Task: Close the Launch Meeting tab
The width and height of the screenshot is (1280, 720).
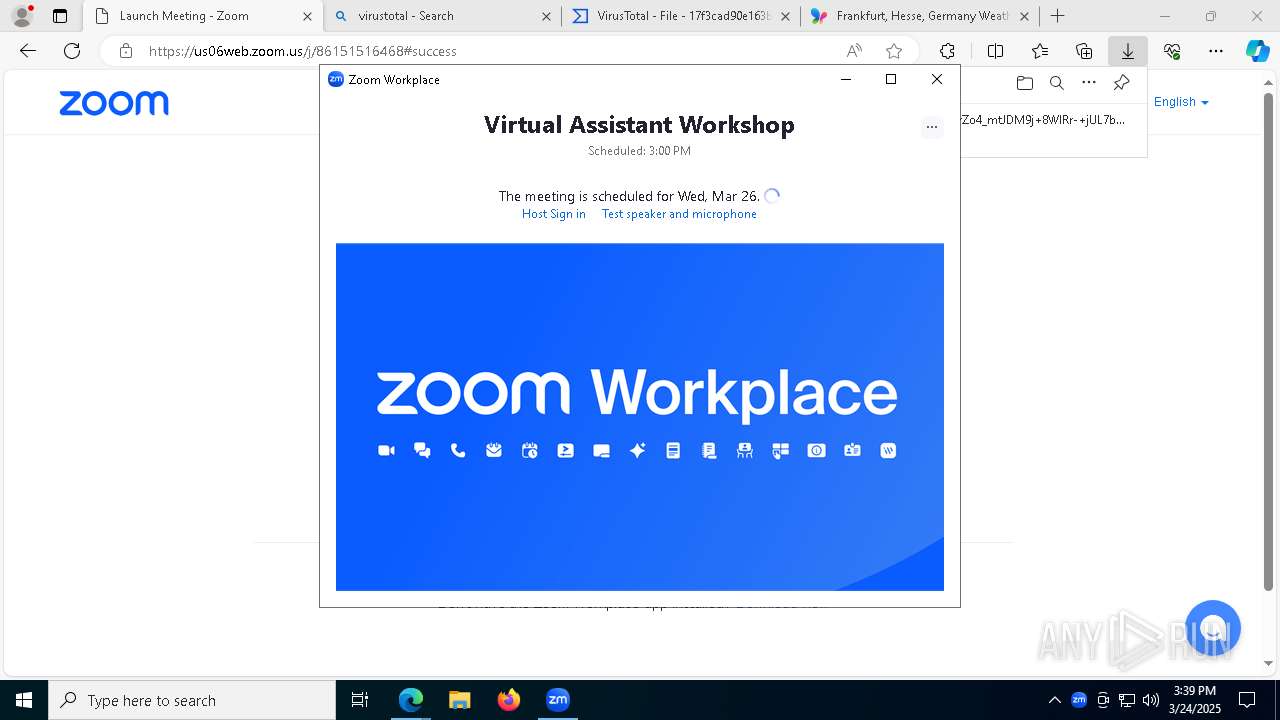Action: click(307, 16)
